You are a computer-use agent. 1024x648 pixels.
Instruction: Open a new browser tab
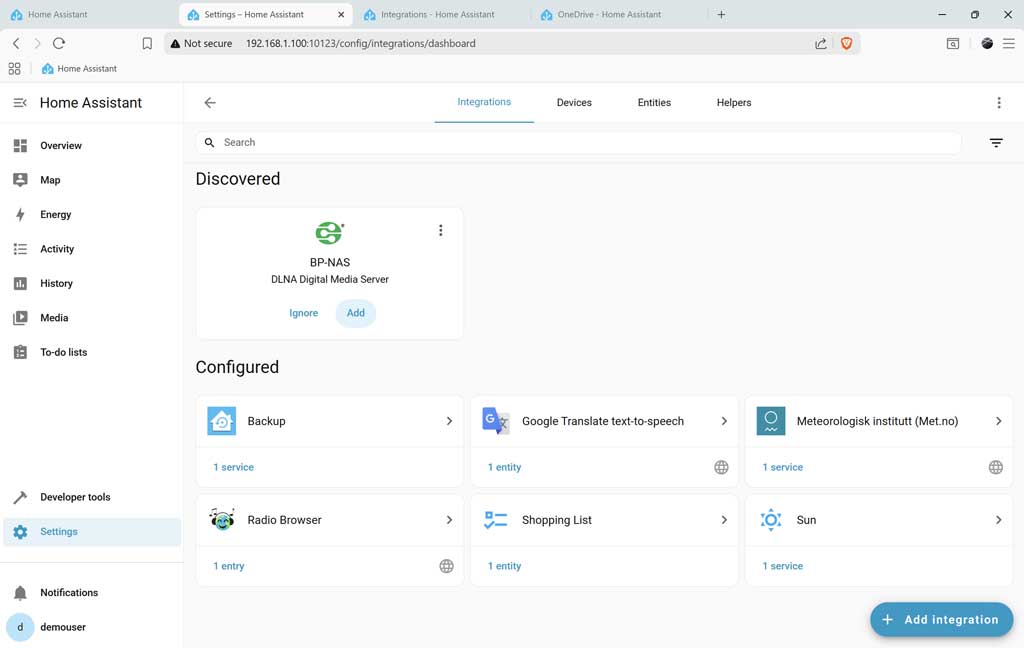point(721,14)
